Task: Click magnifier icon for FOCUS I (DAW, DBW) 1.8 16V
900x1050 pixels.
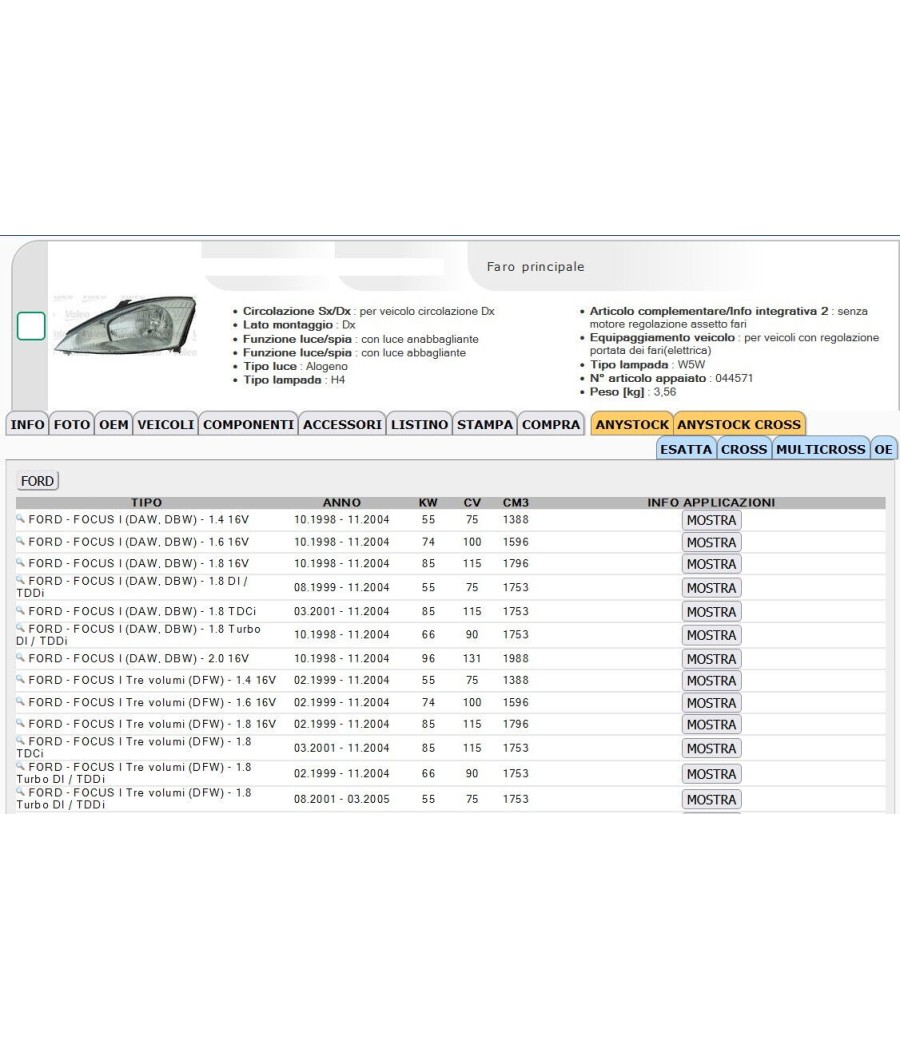Action: (21, 562)
